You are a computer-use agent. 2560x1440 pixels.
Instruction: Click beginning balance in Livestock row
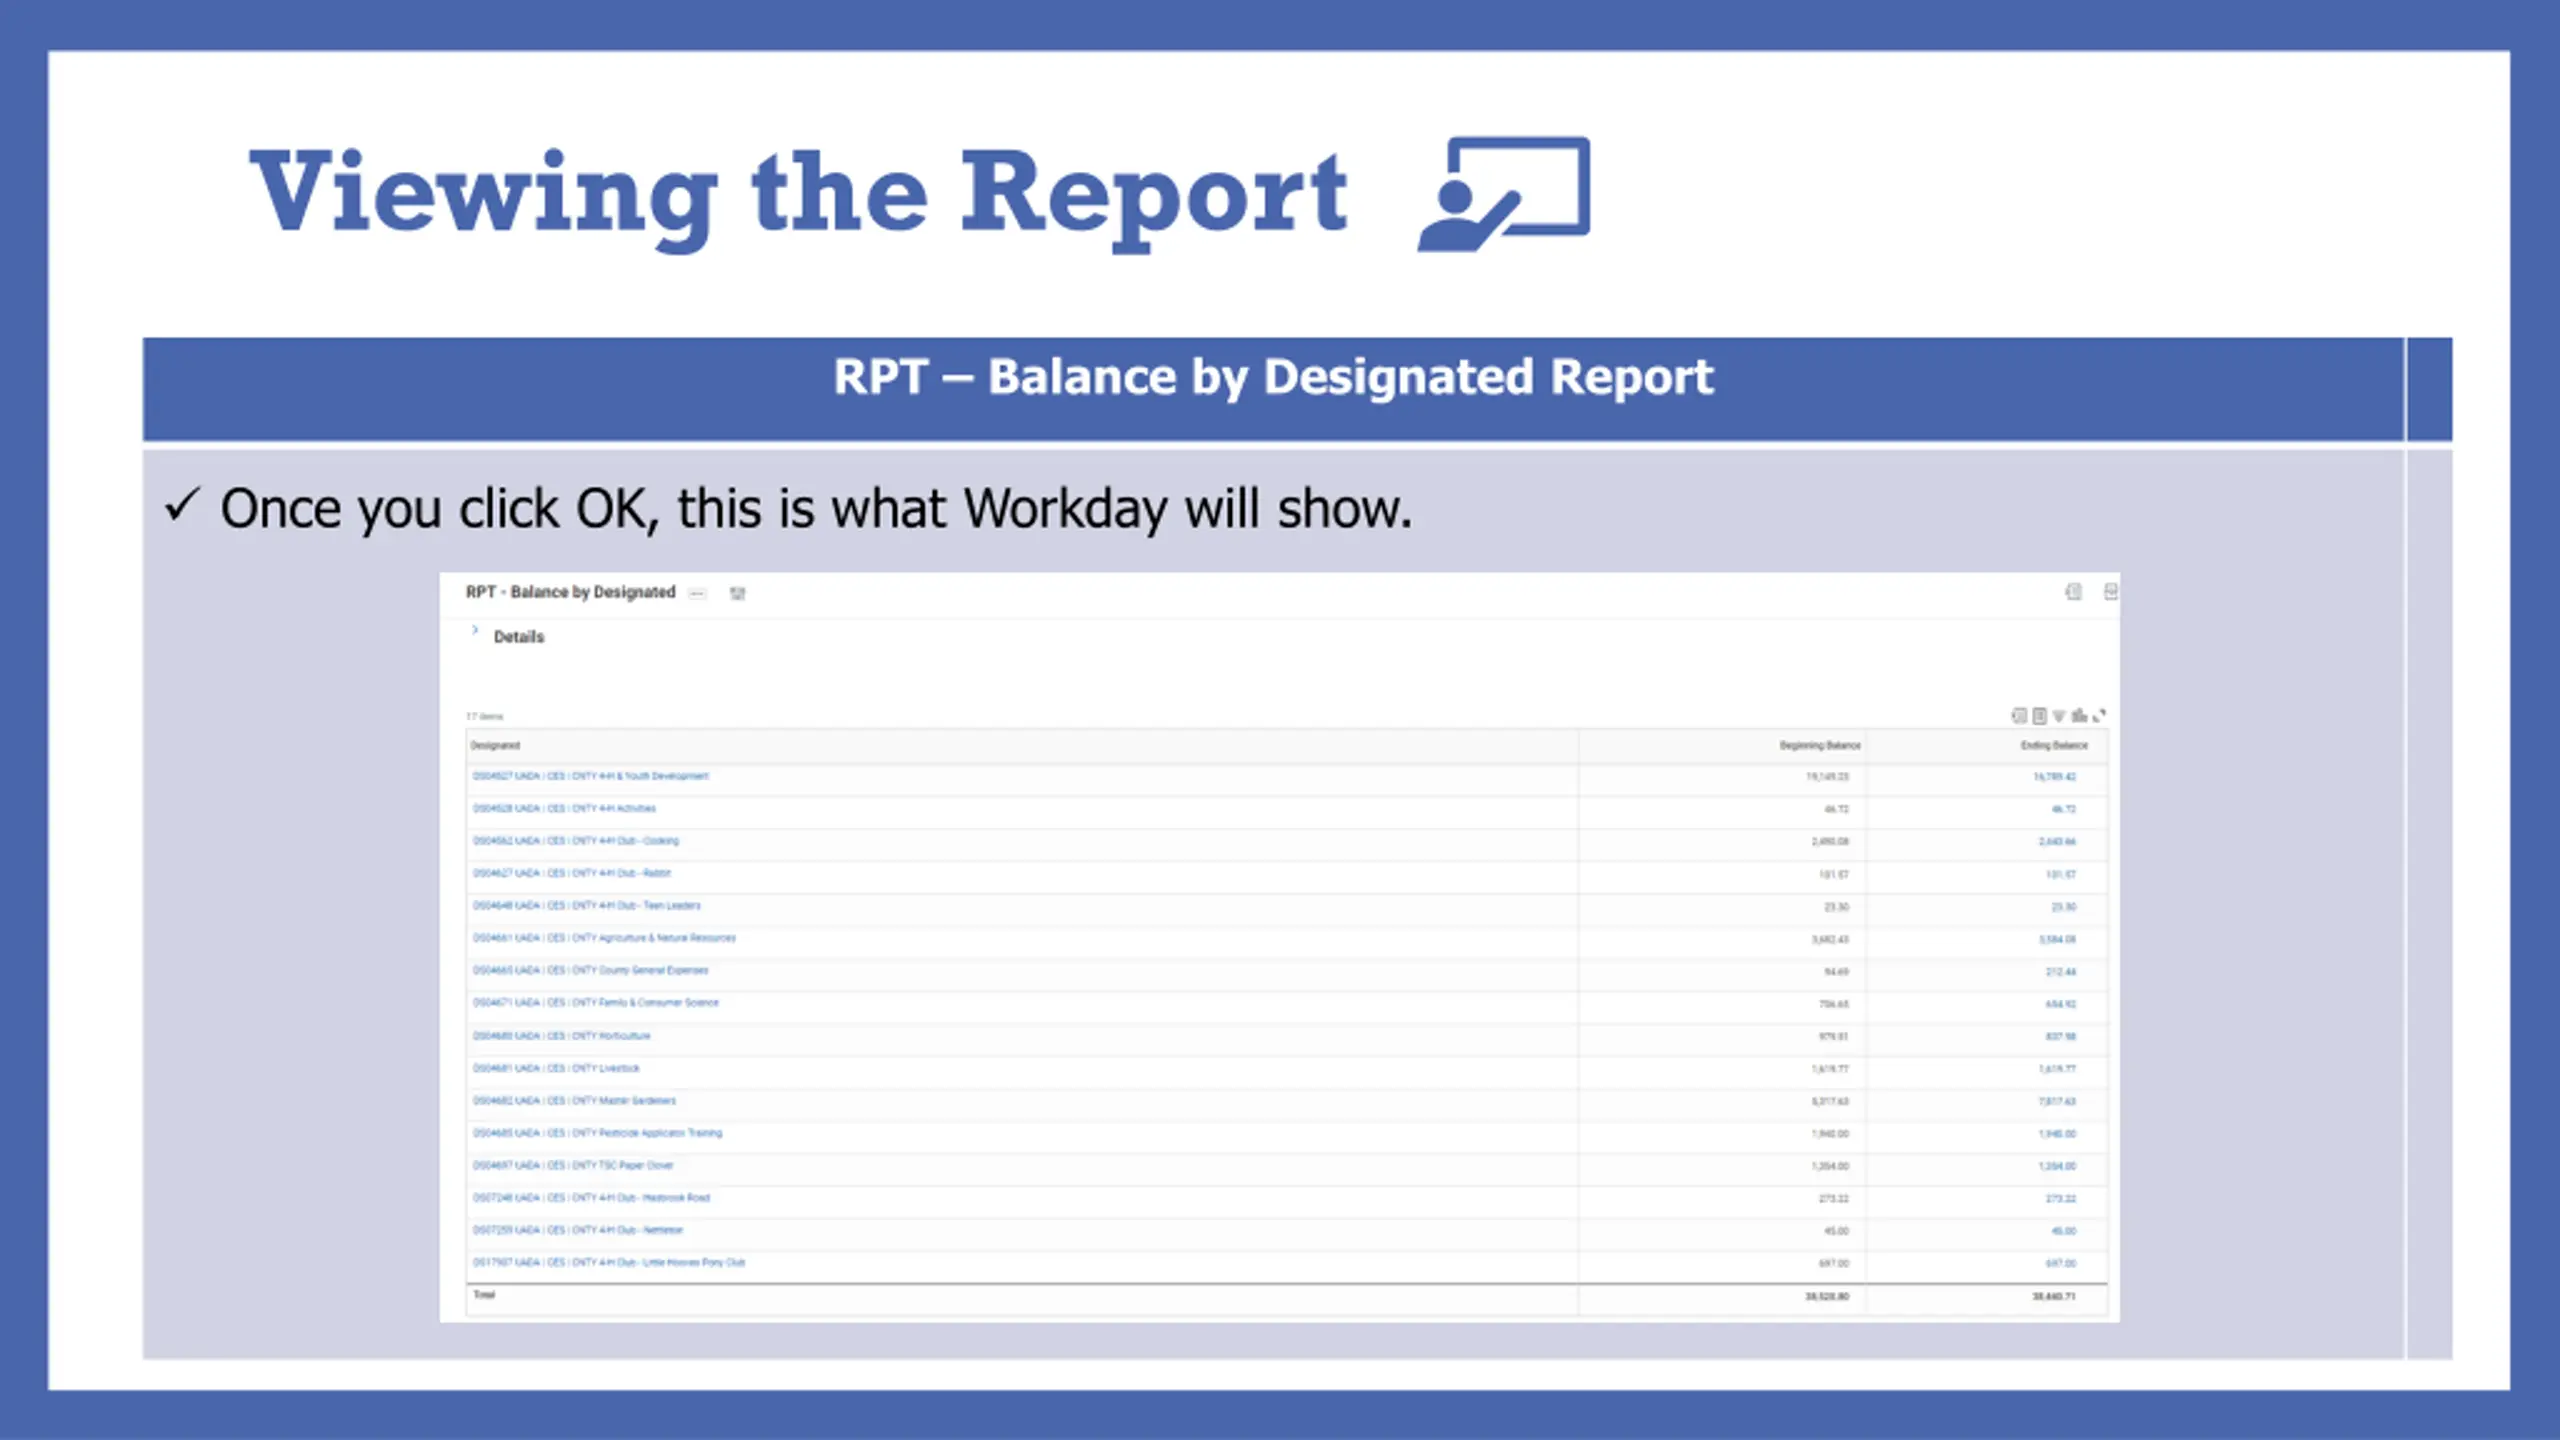pos(1830,1070)
